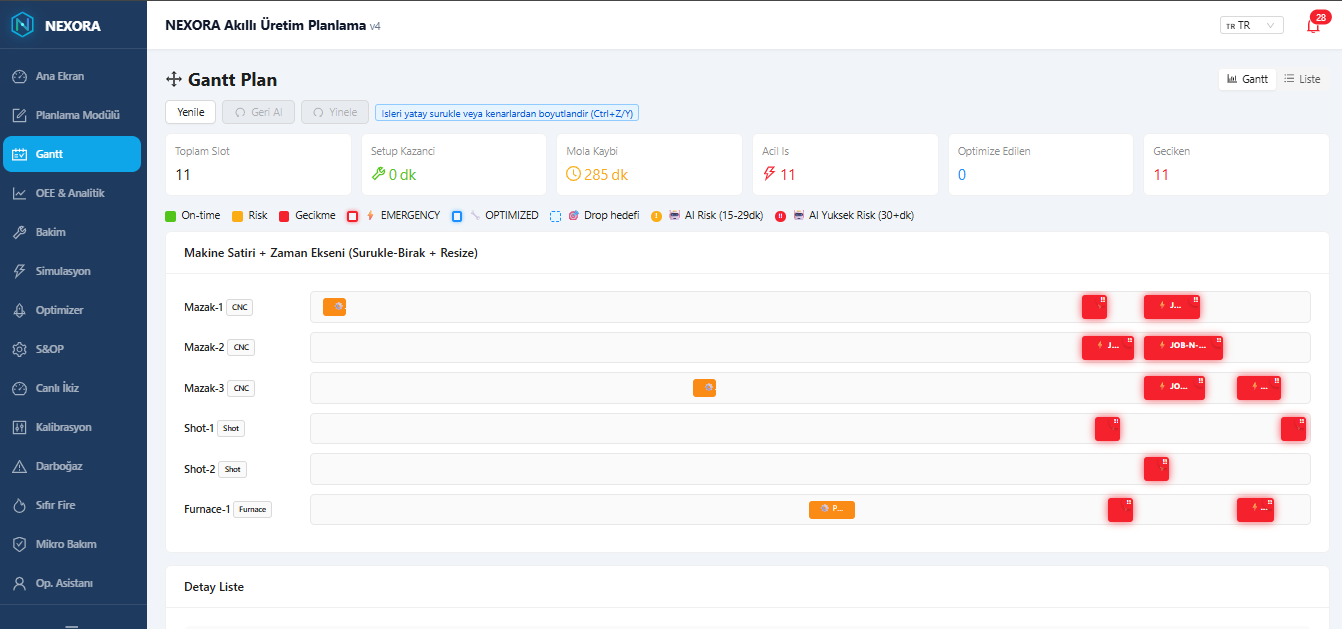Click the Shot tag next to Shot-1
This screenshot has width=1342, height=629.
click(231, 428)
